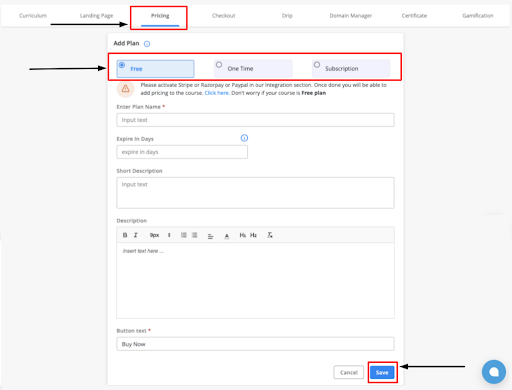This screenshot has height=390, width=512.
Task: Focus the Button text field showing Buy Now
Action: point(255,344)
